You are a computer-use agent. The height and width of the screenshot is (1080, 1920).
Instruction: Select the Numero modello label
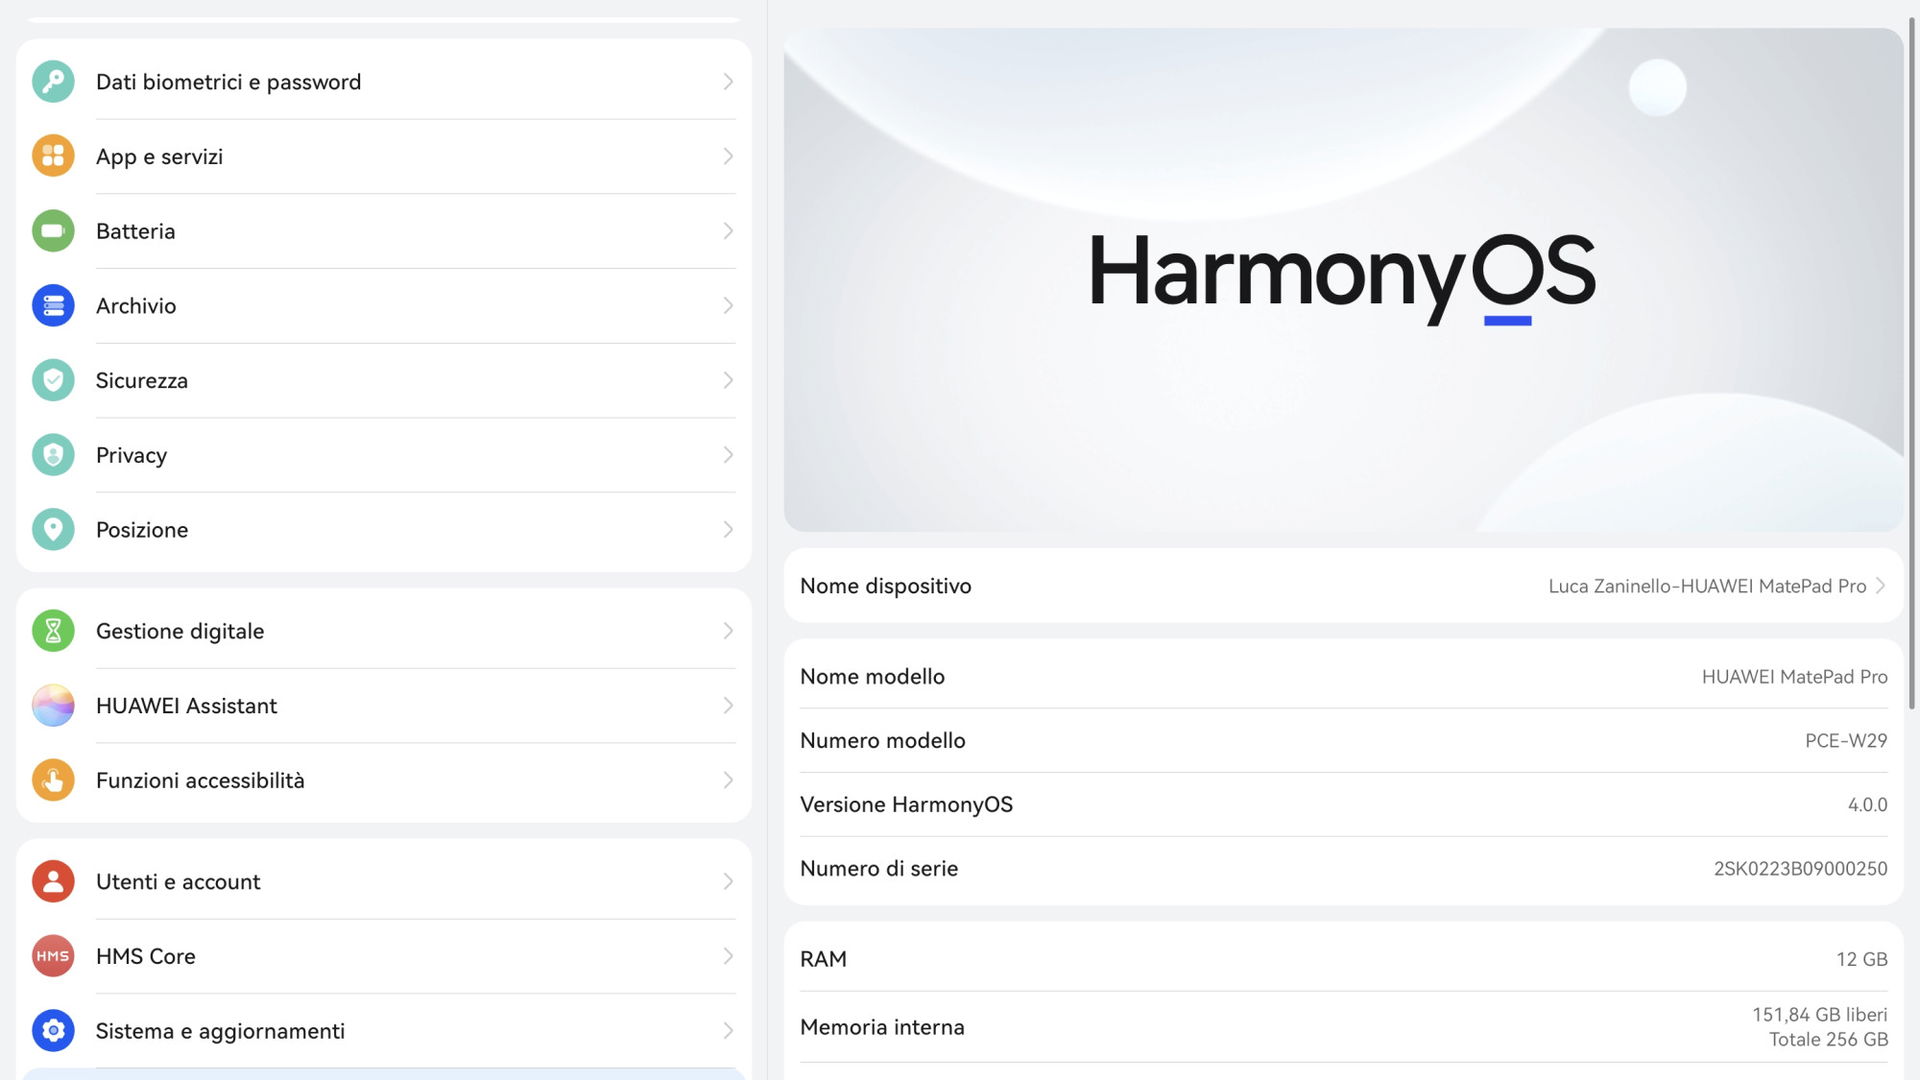click(x=883, y=741)
